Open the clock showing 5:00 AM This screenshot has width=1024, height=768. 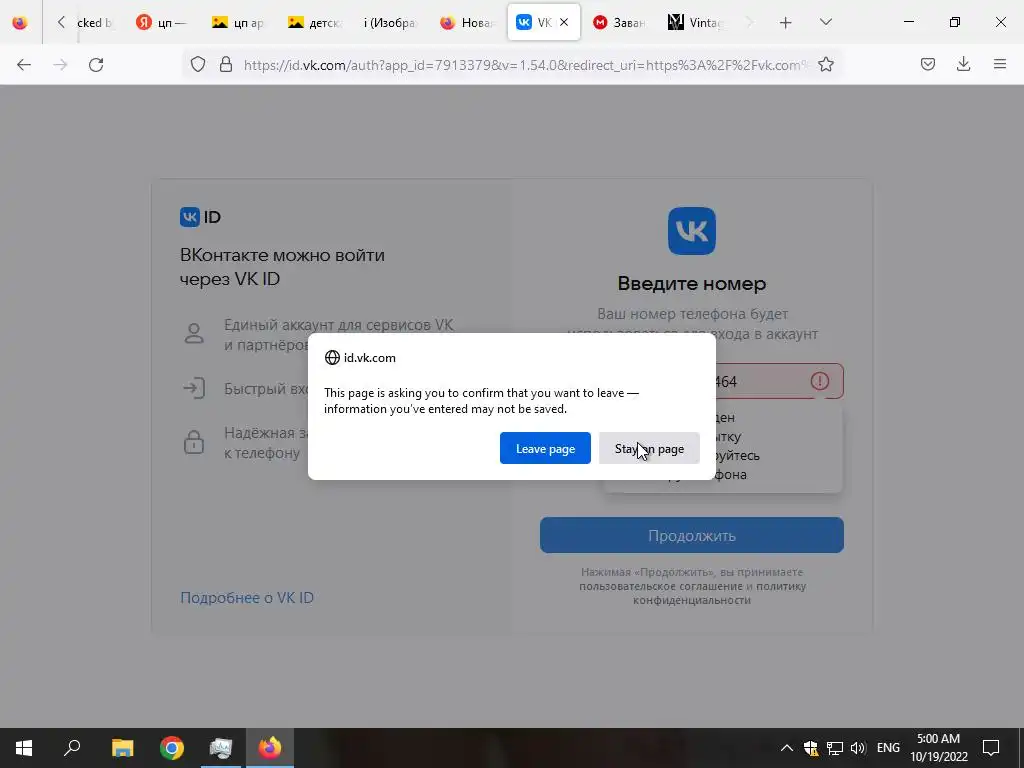pos(938,748)
